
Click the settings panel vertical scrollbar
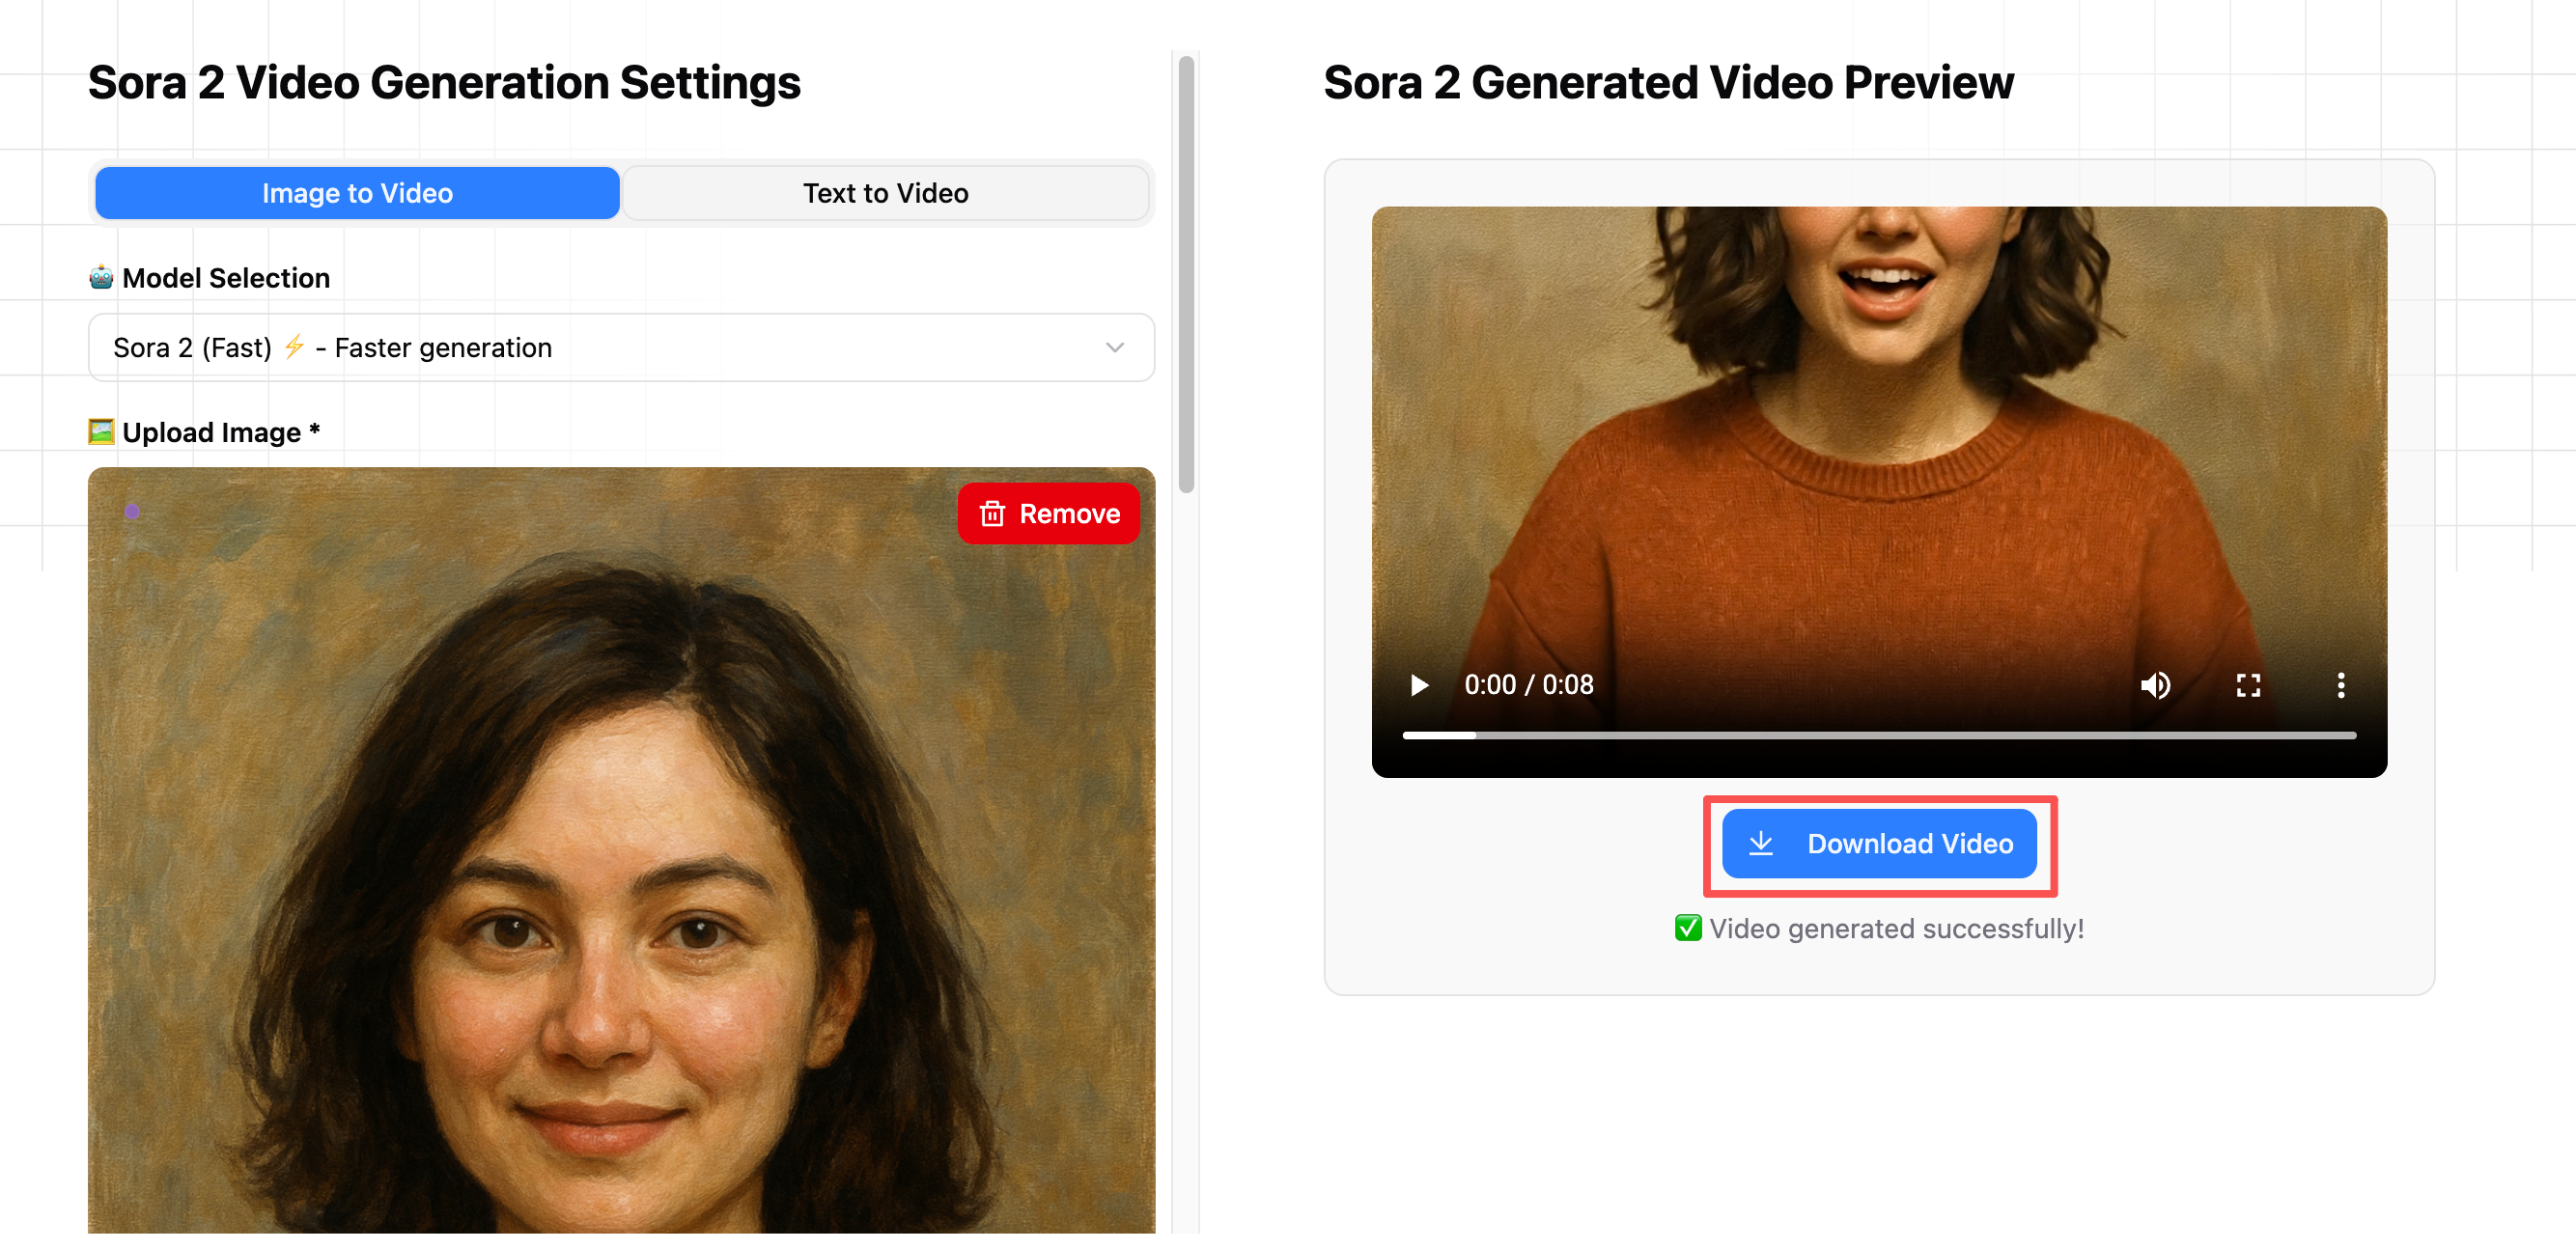1186,275
